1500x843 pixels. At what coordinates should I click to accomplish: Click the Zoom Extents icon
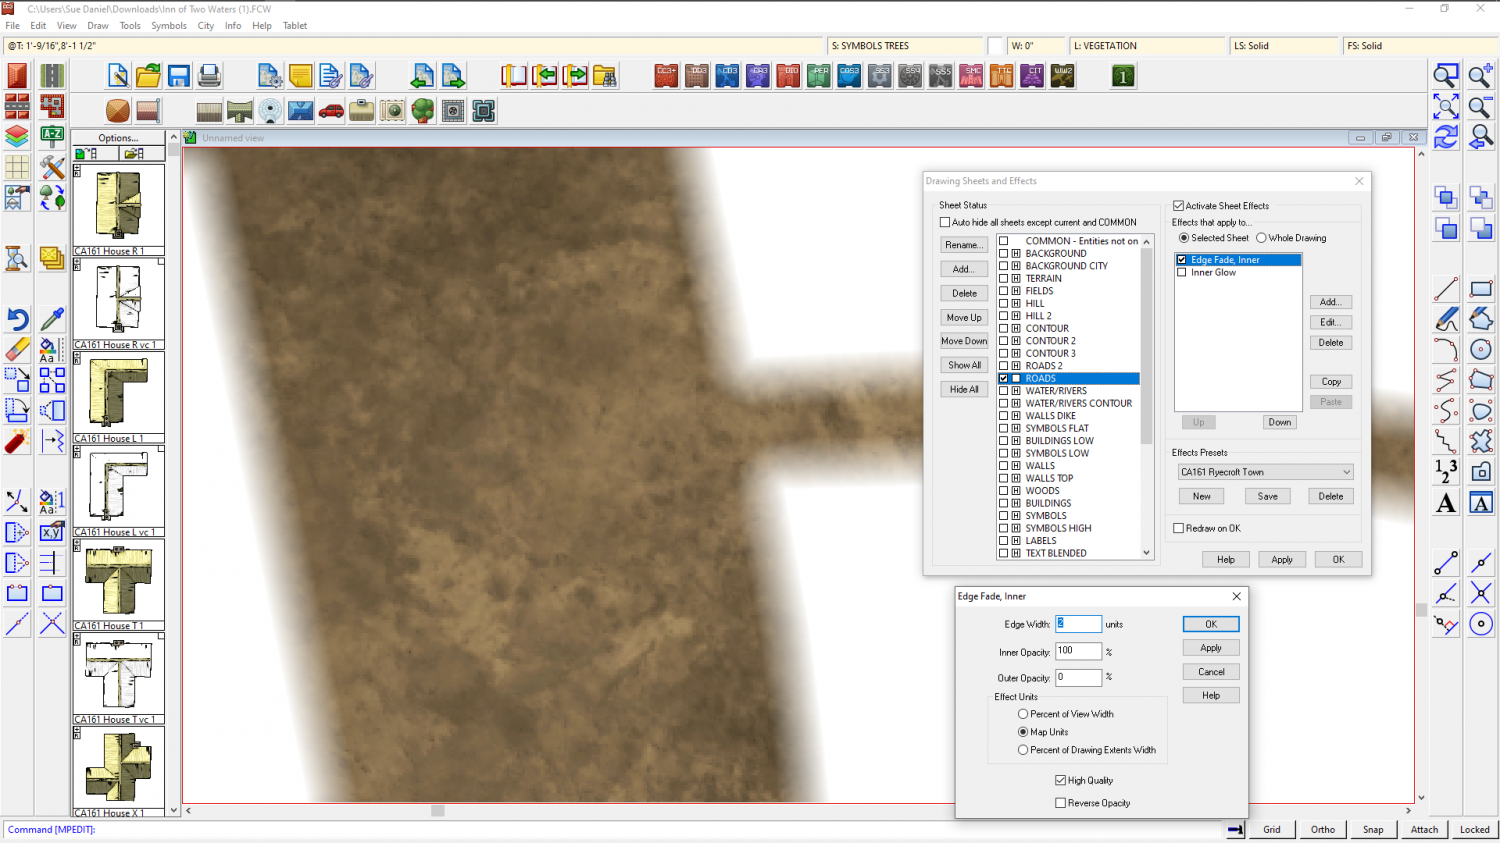(1446, 107)
